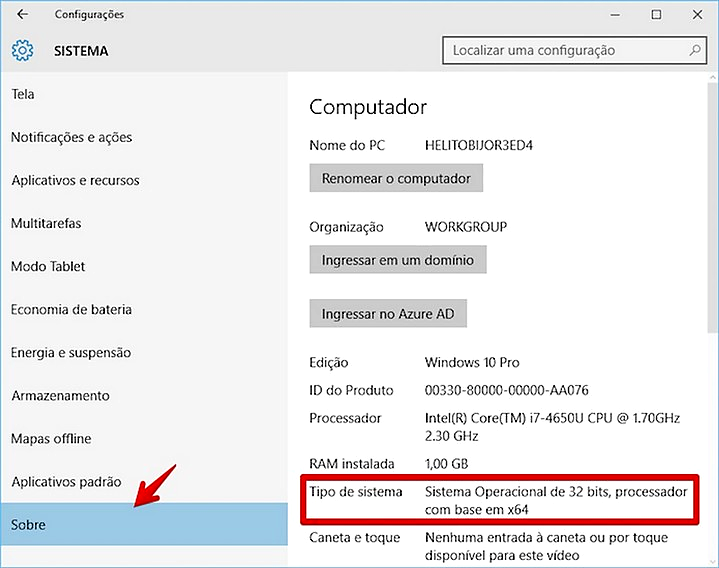Click Ingressar no Azure AD button

388,314
